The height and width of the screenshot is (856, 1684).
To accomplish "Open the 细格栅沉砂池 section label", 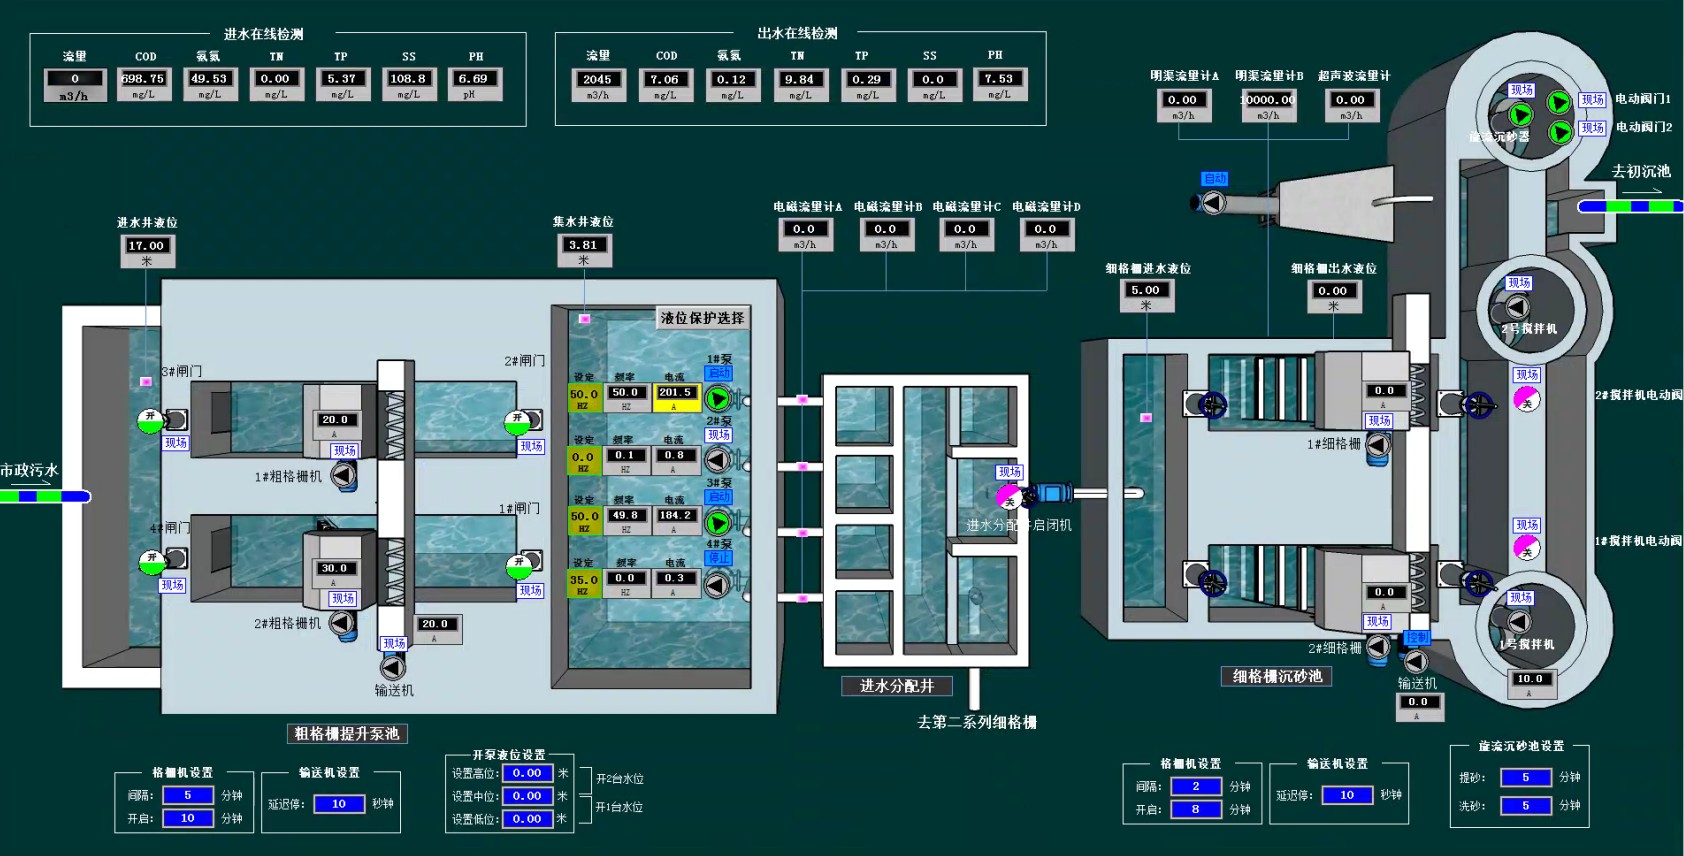I will pyautogui.click(x=1277, y=677).
